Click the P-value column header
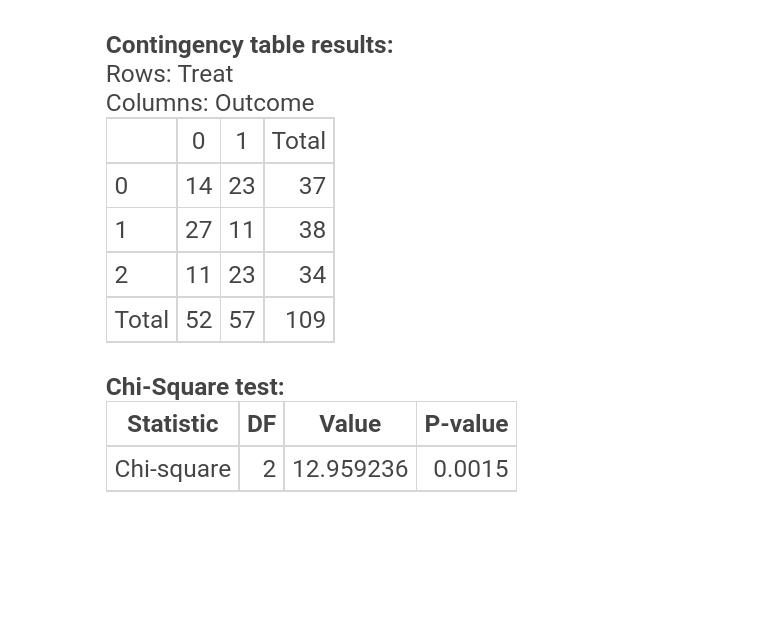 coord(467,424)
